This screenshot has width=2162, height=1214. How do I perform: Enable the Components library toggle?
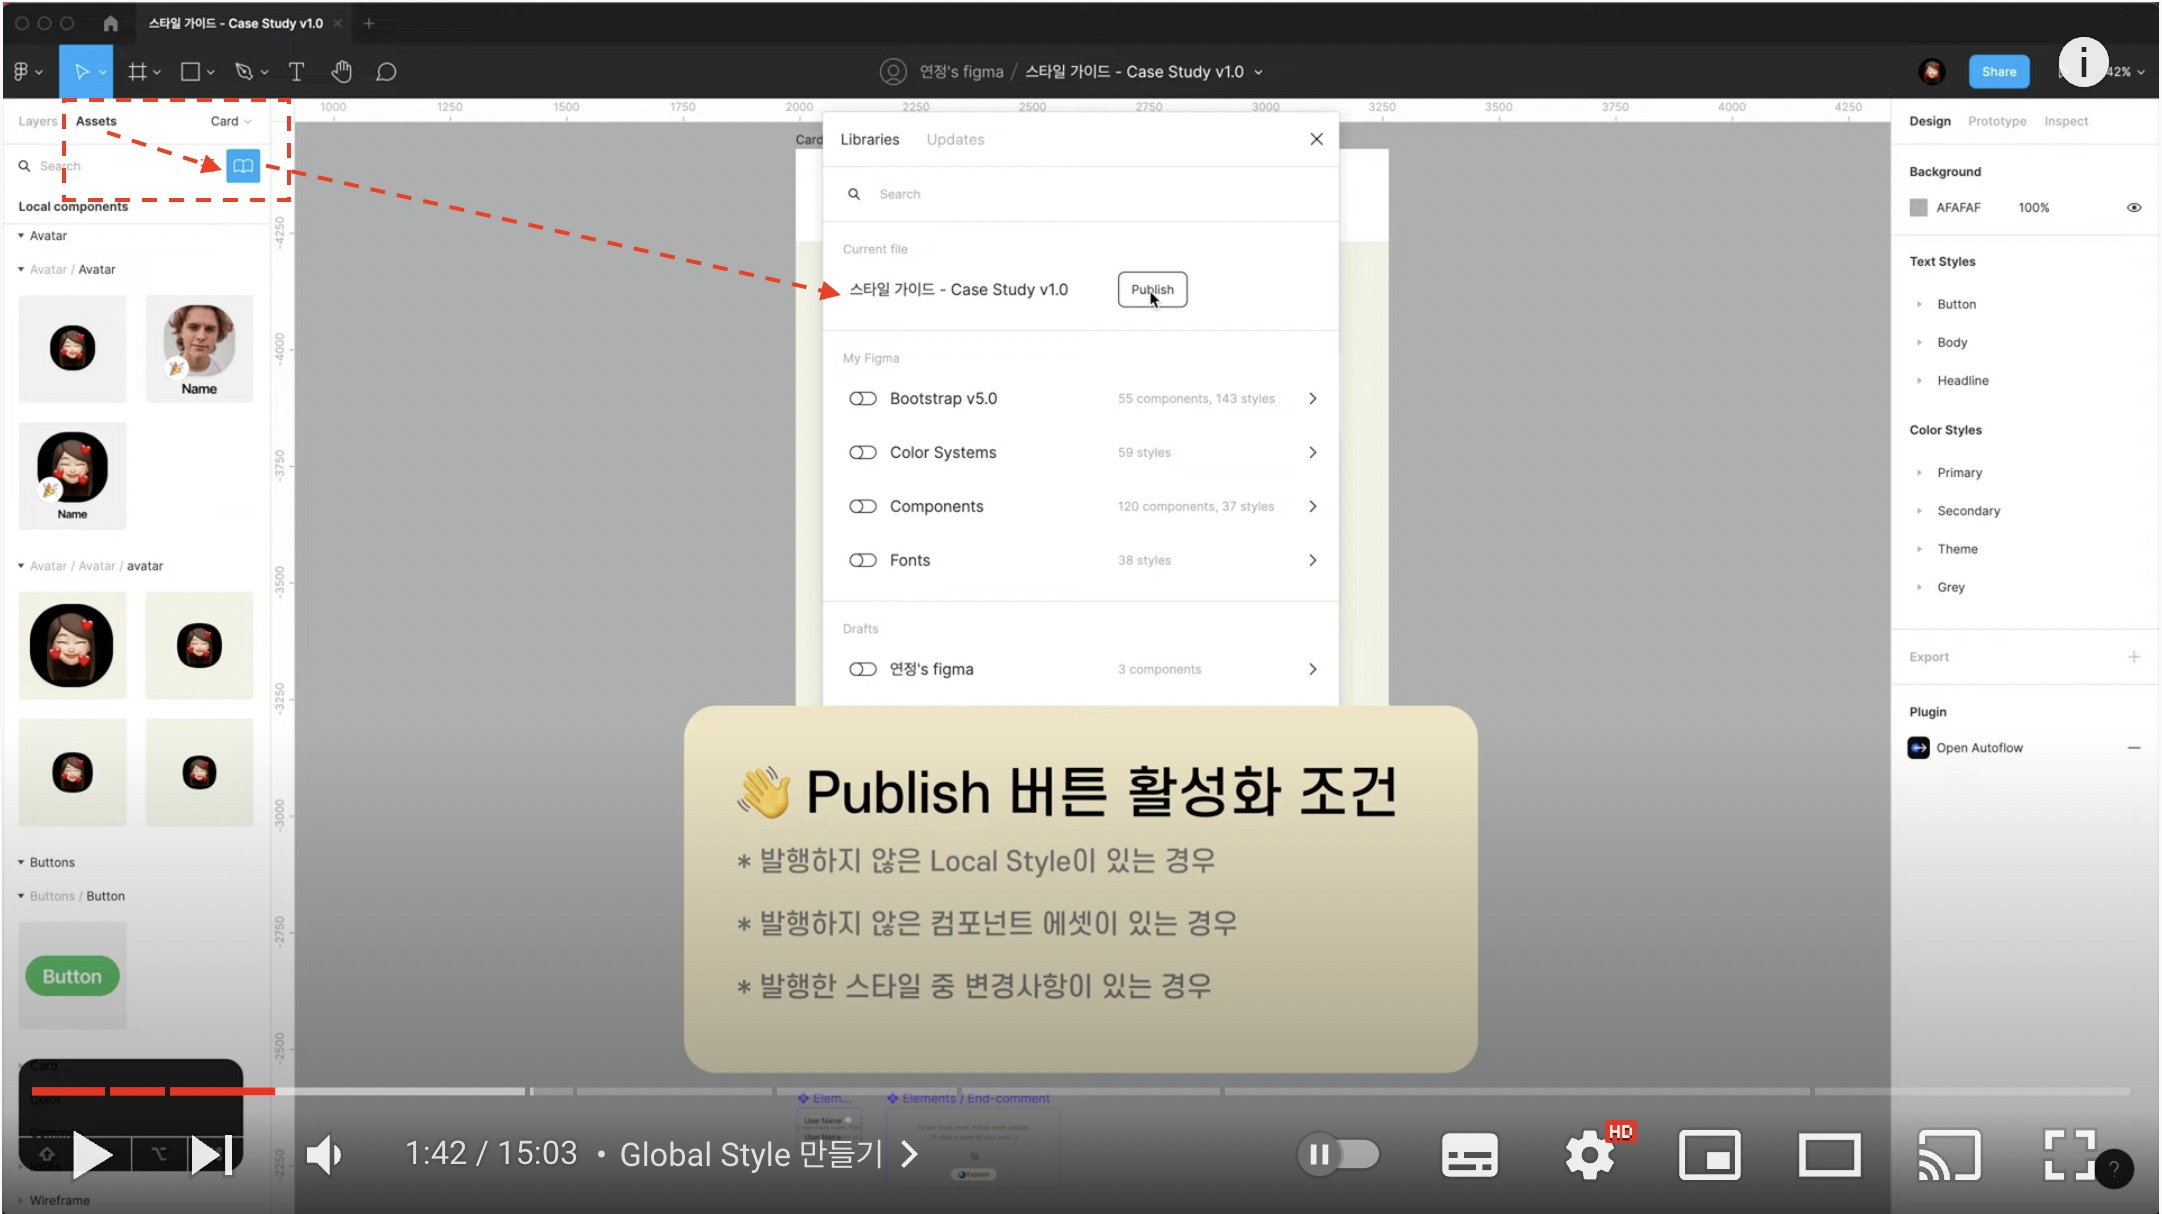[x=863, y=507]
